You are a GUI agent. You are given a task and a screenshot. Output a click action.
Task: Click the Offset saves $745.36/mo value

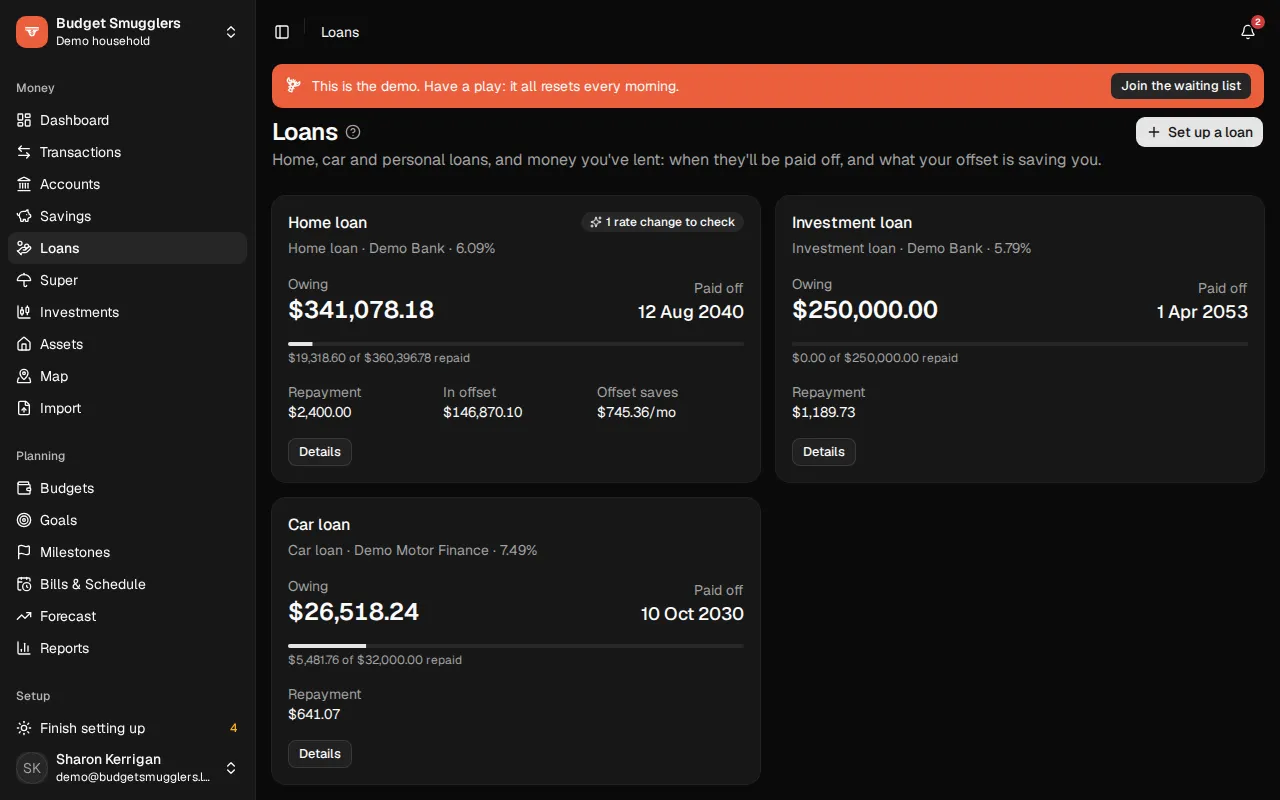pyautogui.click(x=636, y=412)
